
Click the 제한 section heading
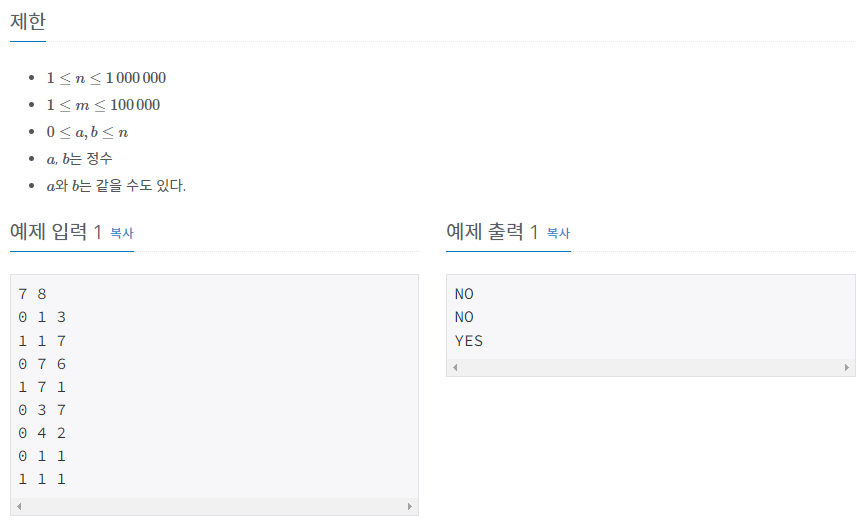pyautogui.click(x=27, y=21)
